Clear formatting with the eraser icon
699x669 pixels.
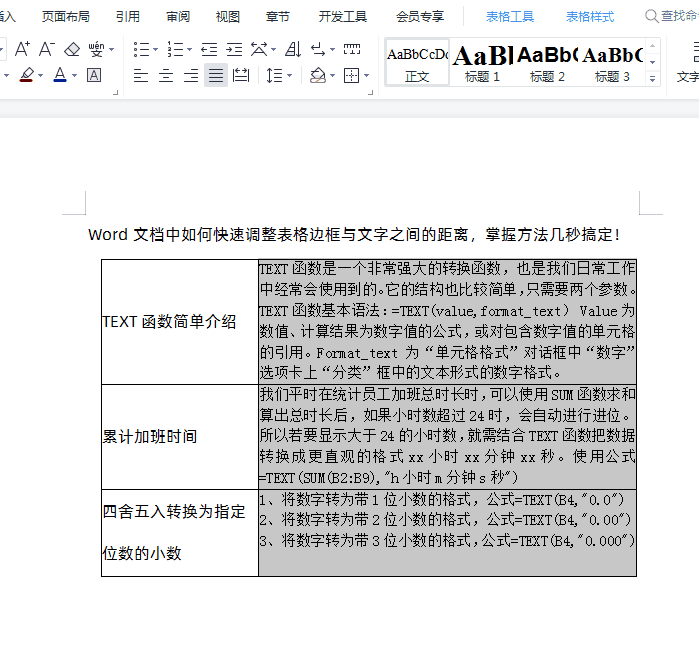72,49
